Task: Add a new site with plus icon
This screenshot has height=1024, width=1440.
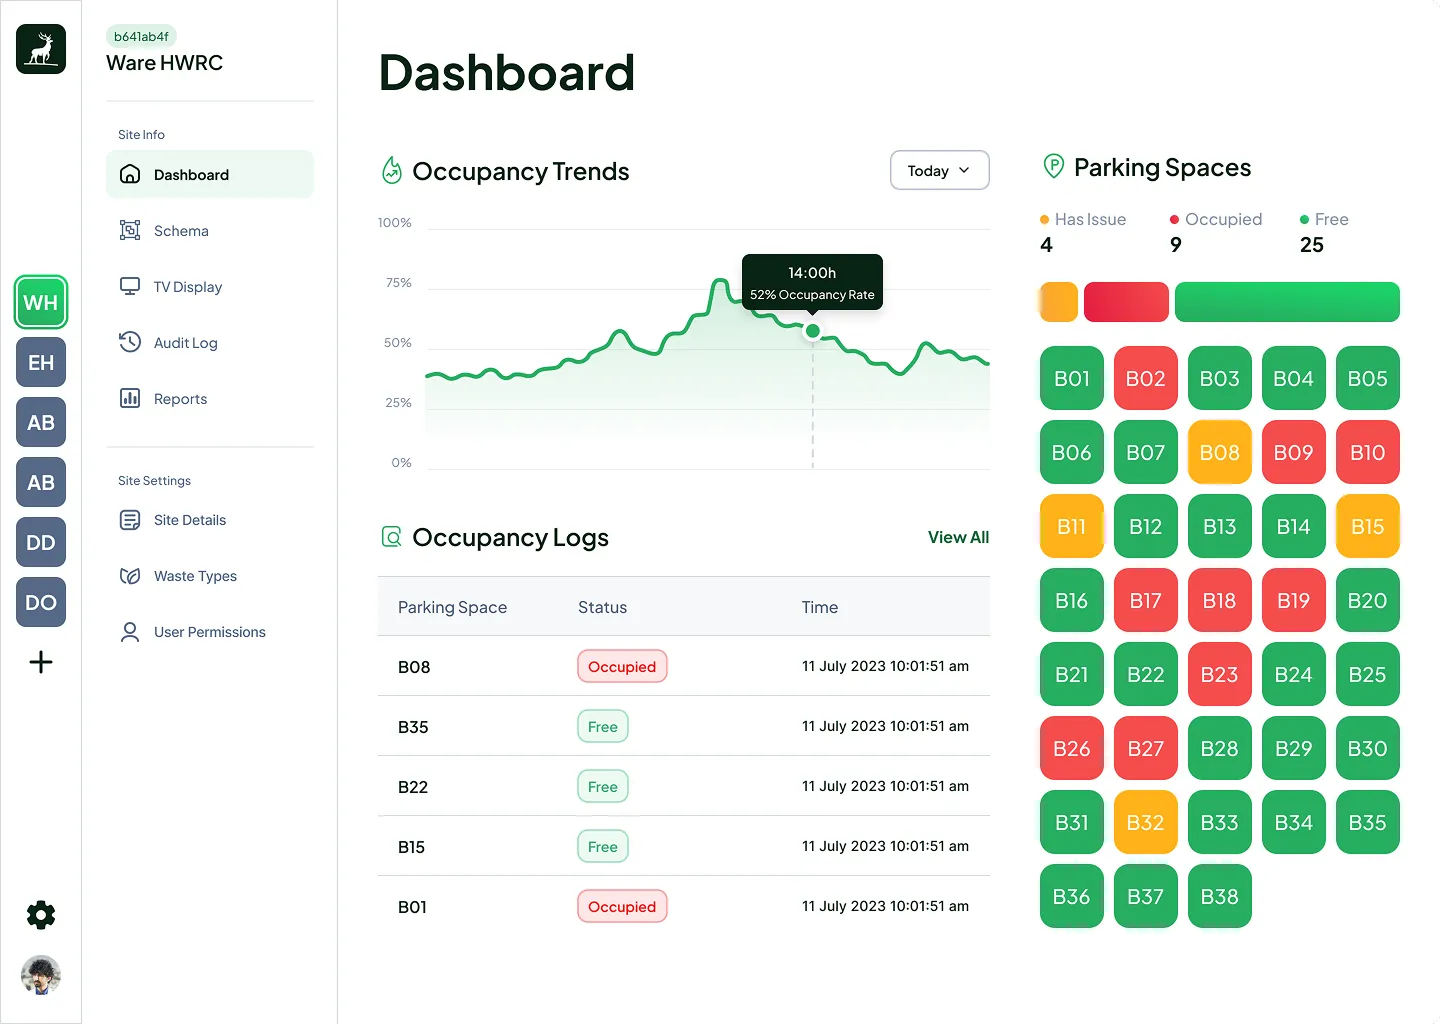Action: [x=41, y=662]
